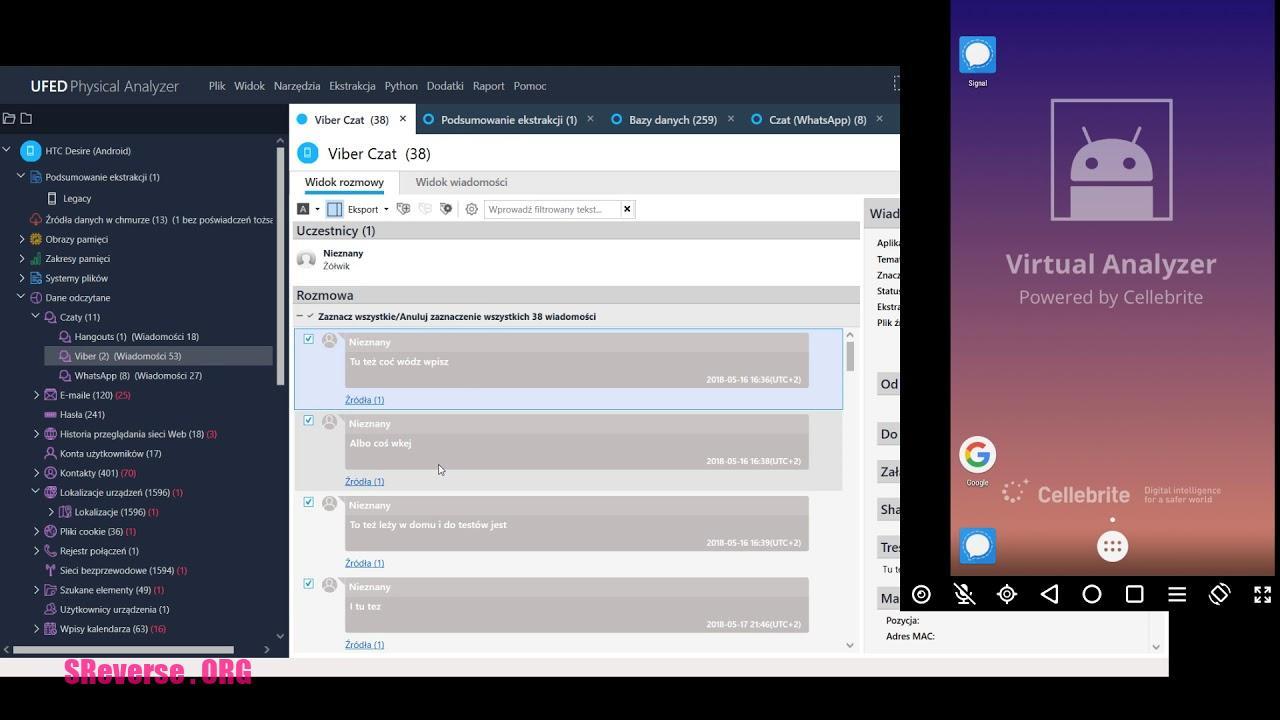Toggle the muted microphone in emulator bar
Viewport: 1280px width, 720px height.
pos(964,594)
